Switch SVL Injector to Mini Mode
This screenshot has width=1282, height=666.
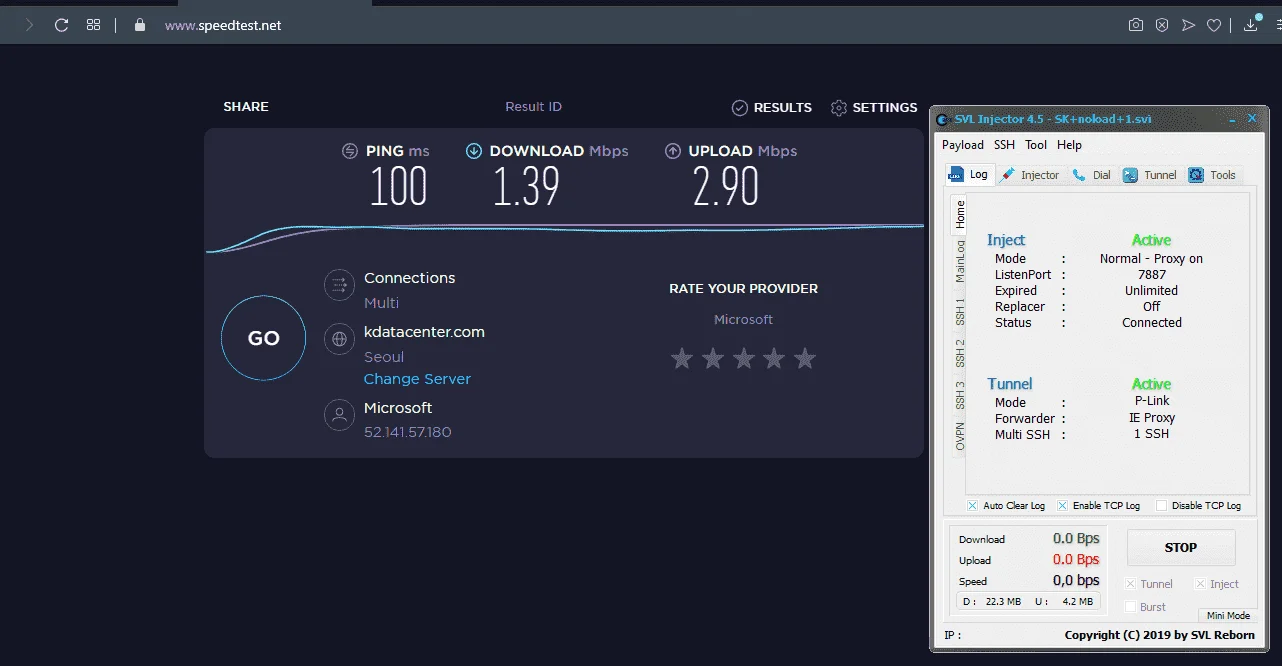click(1228, 616)
